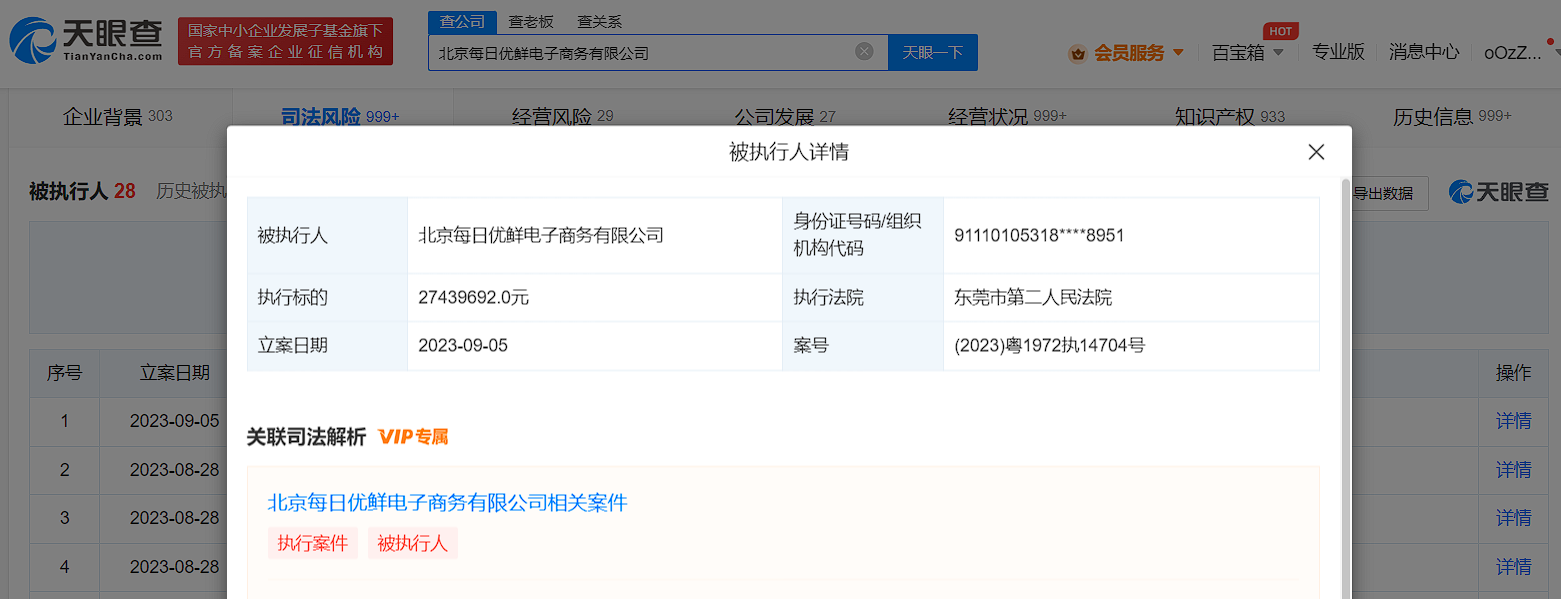Click the TianYanCha logo in header

[x=86, y=40]
